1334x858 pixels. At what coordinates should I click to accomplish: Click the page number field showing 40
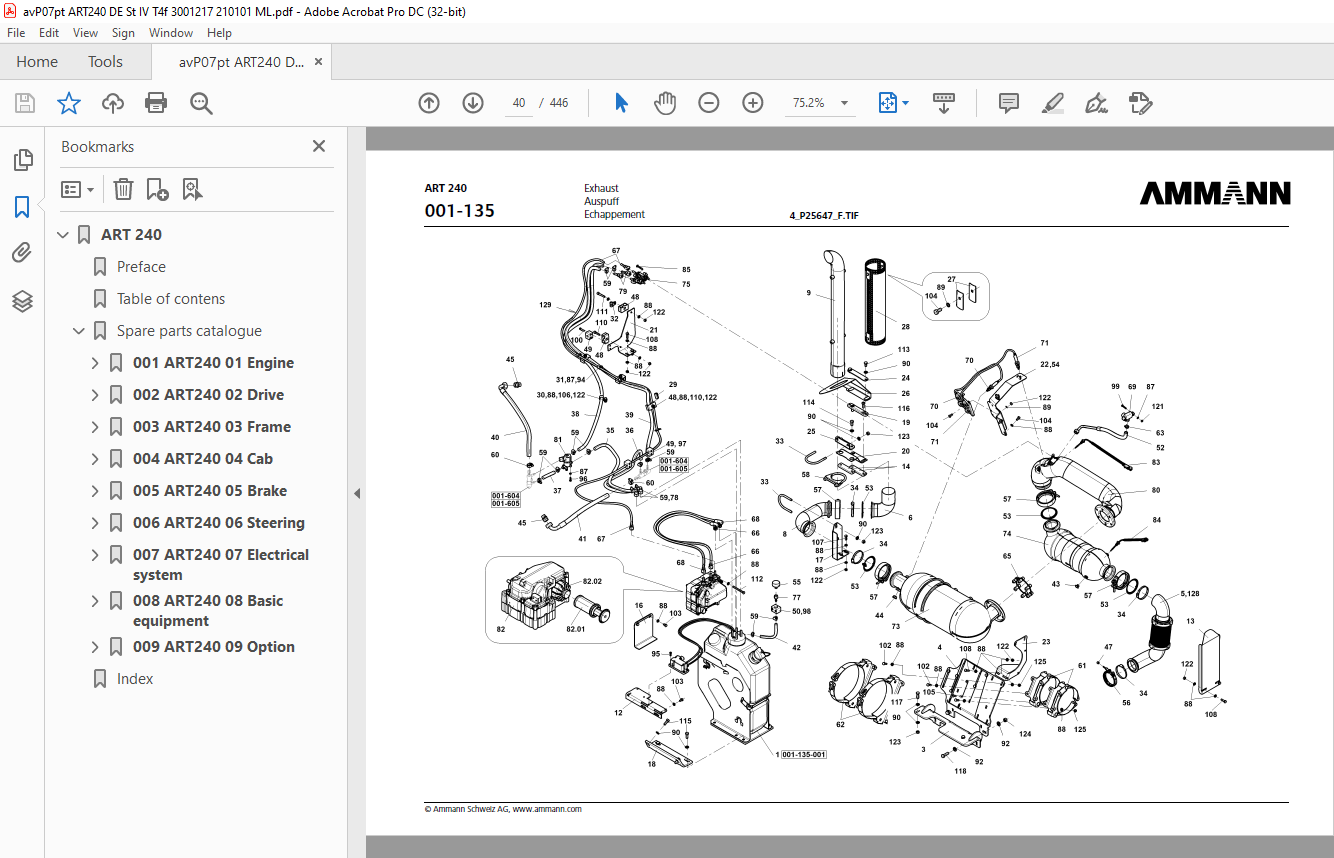(x=518, y=103)
